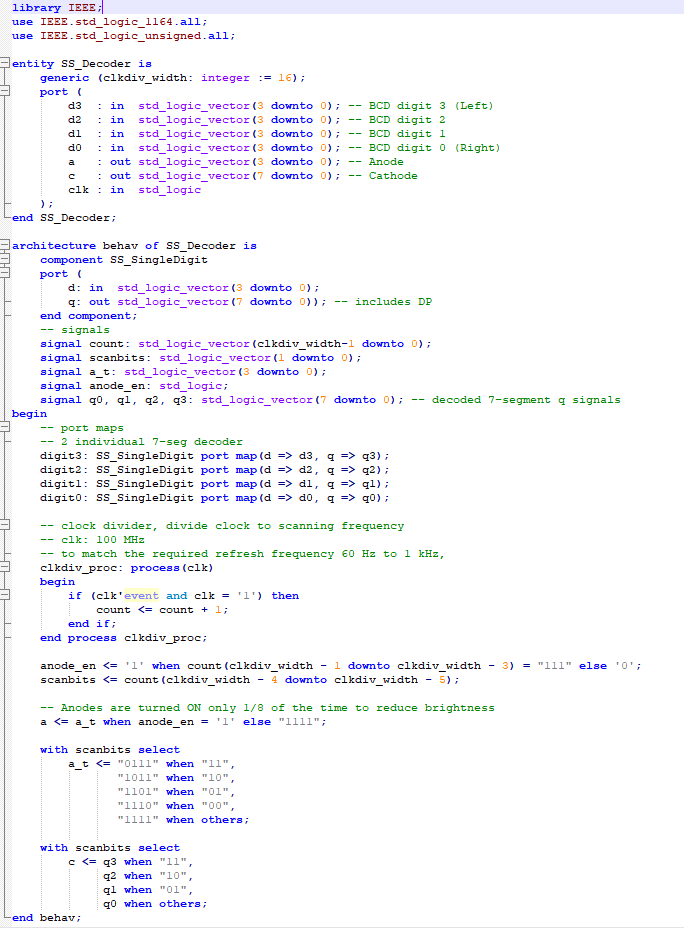Click the '"1011" when "10"' line
The height and width of the screenshot is (929, 684).
click(176, 778)
